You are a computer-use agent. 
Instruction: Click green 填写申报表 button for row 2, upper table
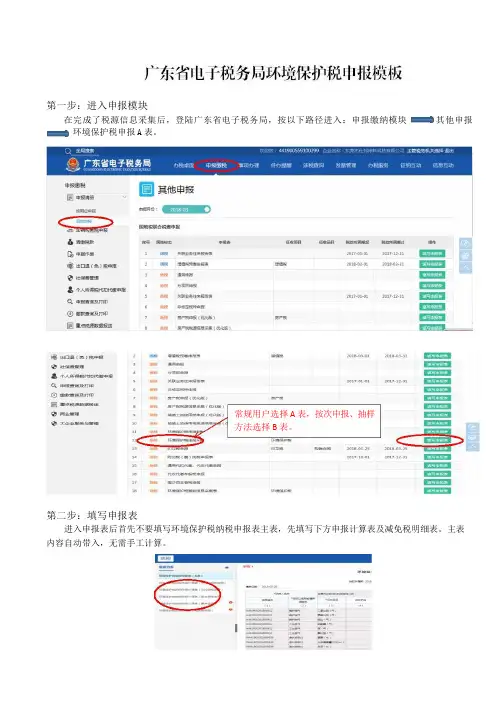432,264
